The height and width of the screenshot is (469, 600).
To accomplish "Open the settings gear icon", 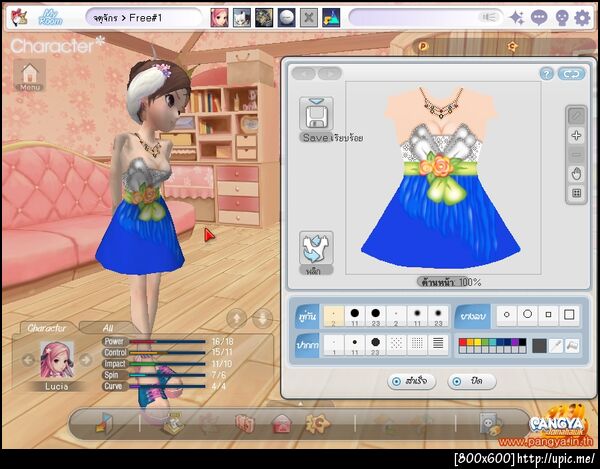I will point(582,18).
